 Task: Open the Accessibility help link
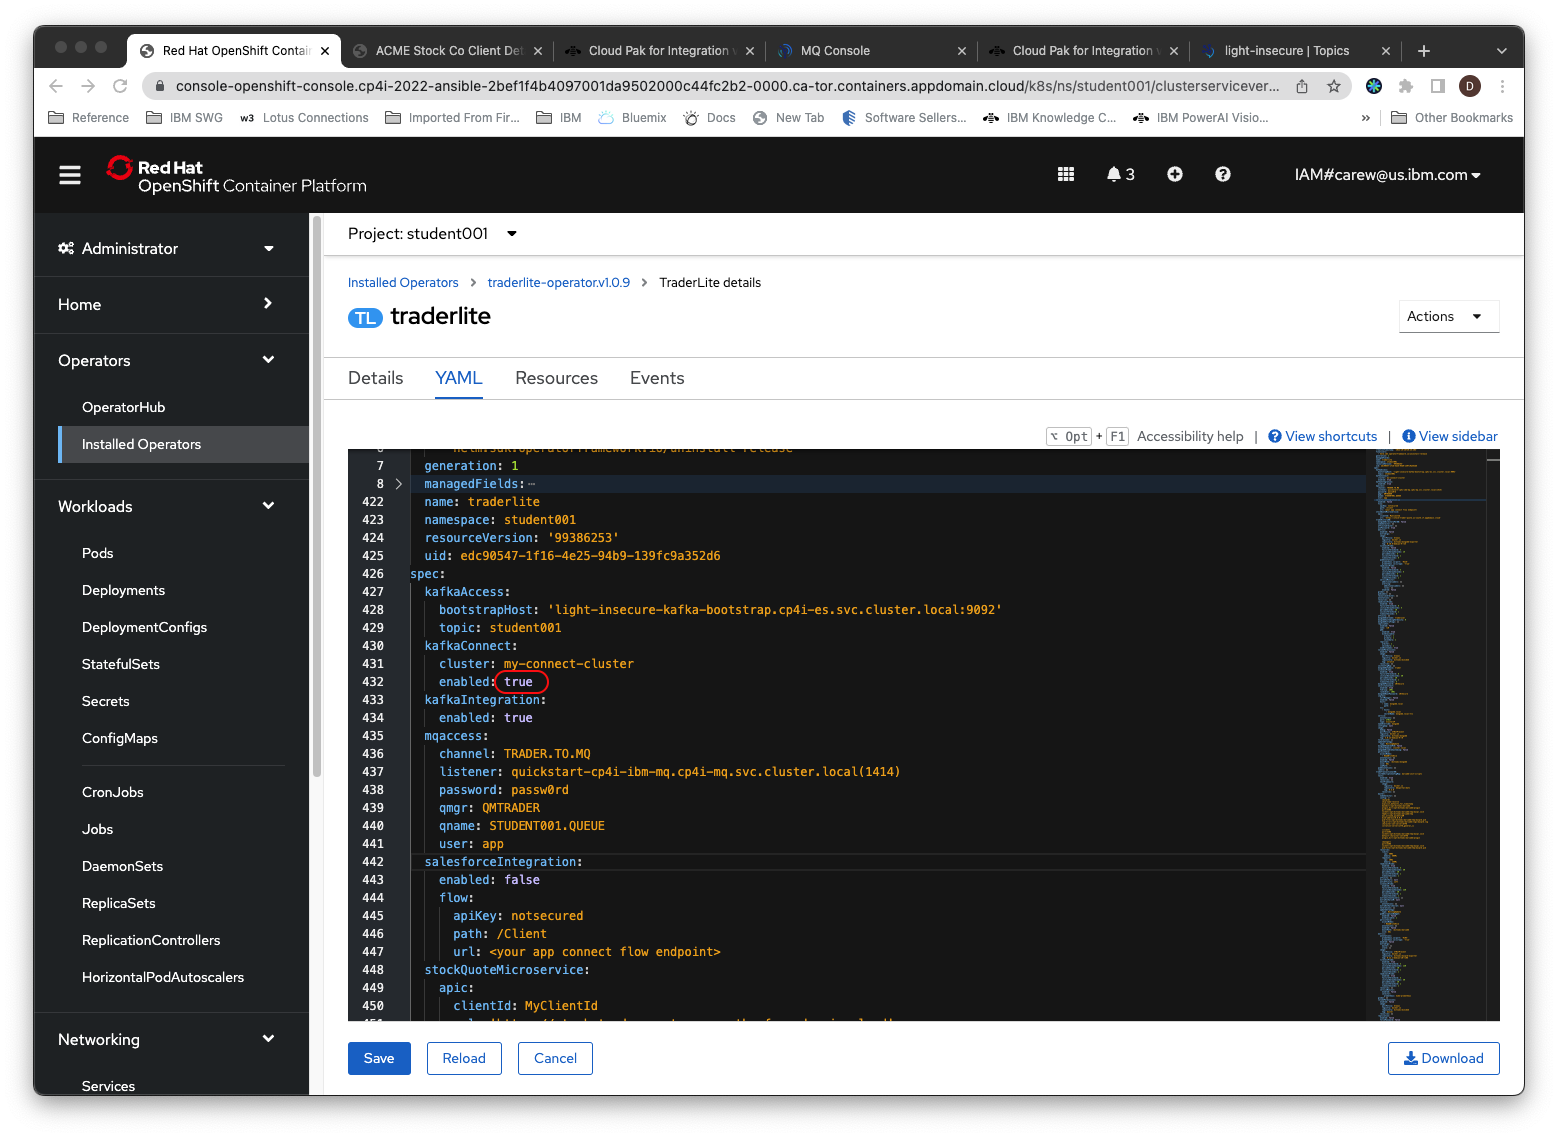coord(1190,436)
